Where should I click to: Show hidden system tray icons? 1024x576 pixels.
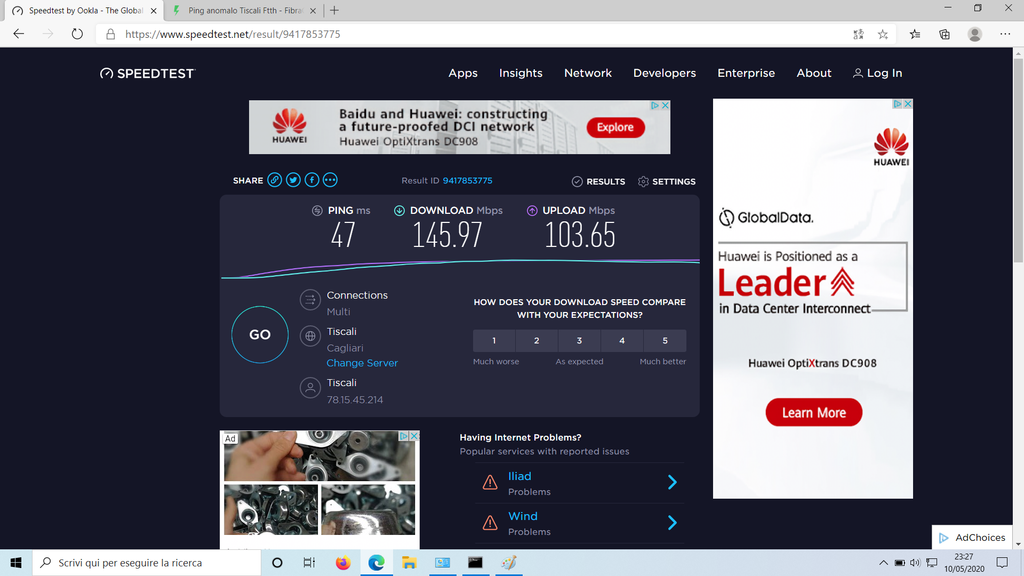[x=883, y=562]
